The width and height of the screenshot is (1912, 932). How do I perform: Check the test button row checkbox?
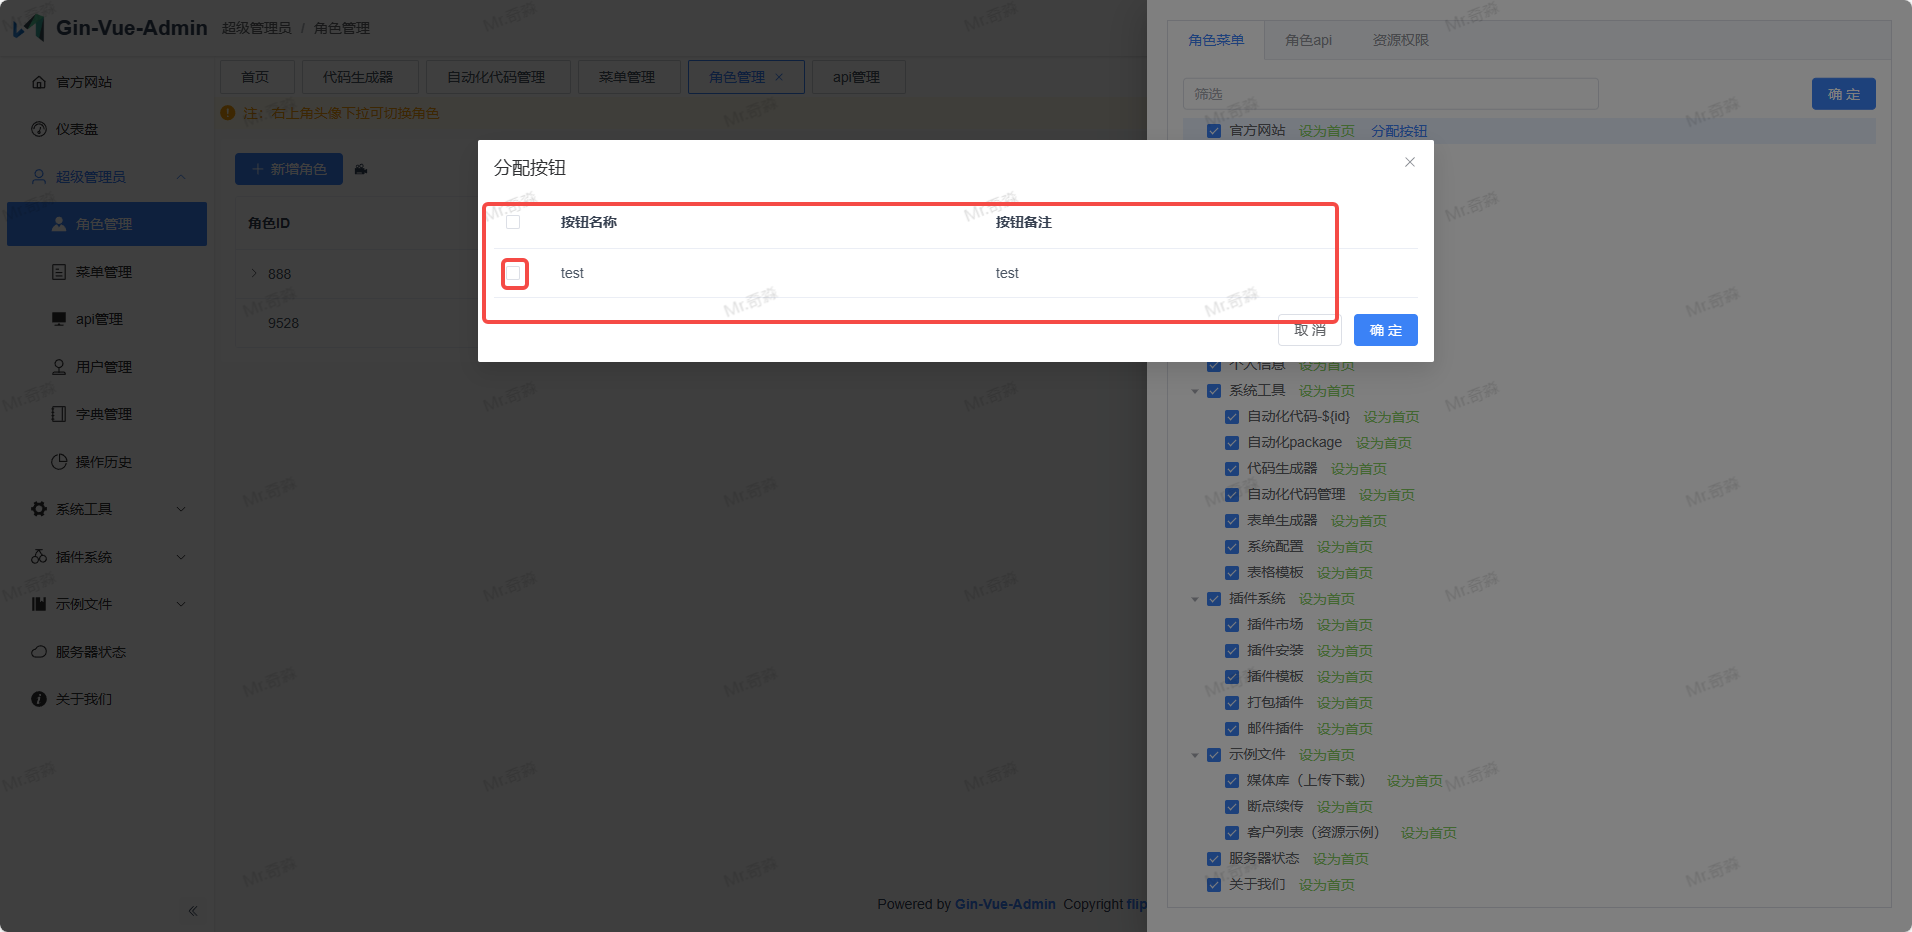(x=514, y=273)
